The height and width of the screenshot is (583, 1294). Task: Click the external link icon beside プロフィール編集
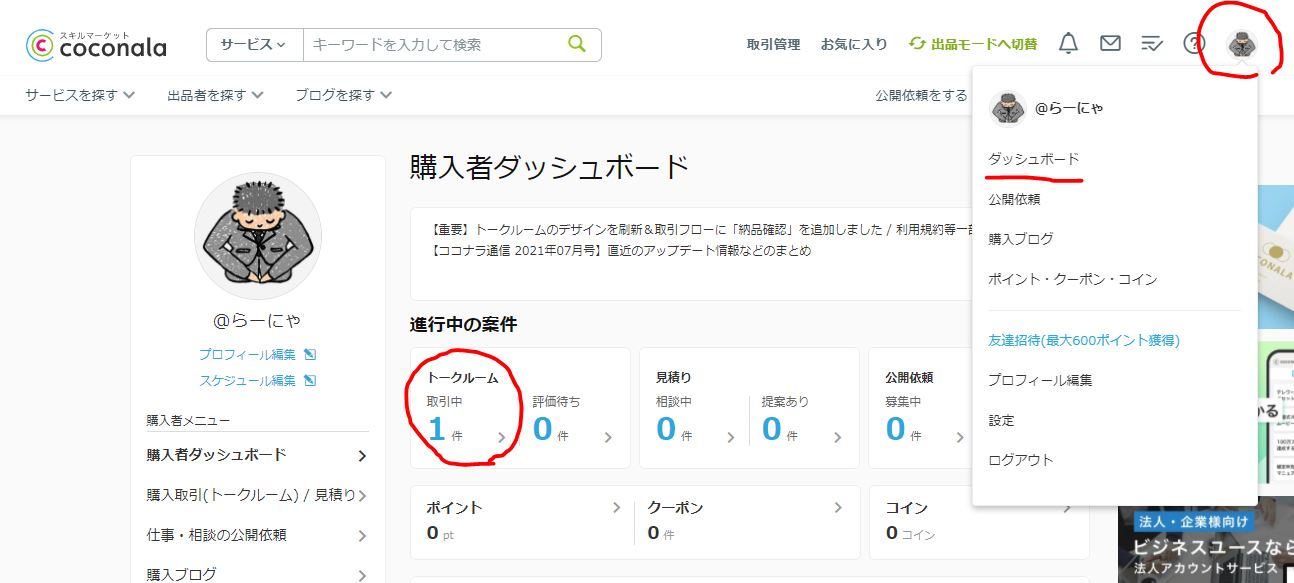click(310, 354)
